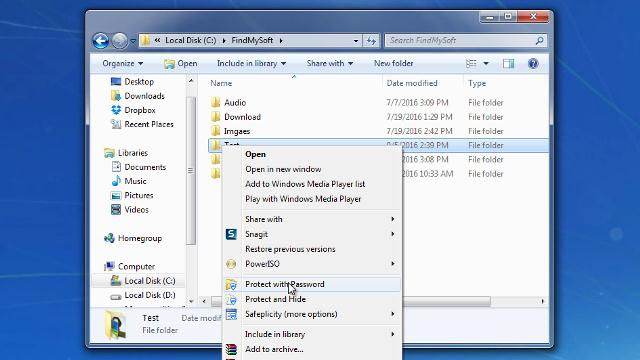Click the Back navigation arrow

click(100, 40)
